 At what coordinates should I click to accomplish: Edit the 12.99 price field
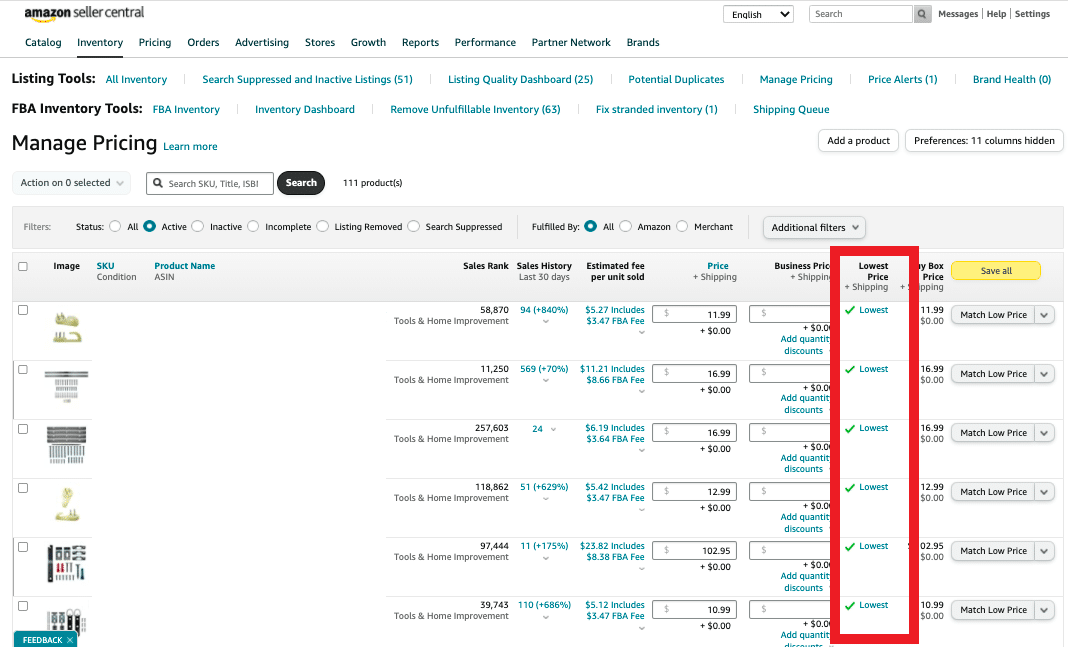tap(694, 491)
